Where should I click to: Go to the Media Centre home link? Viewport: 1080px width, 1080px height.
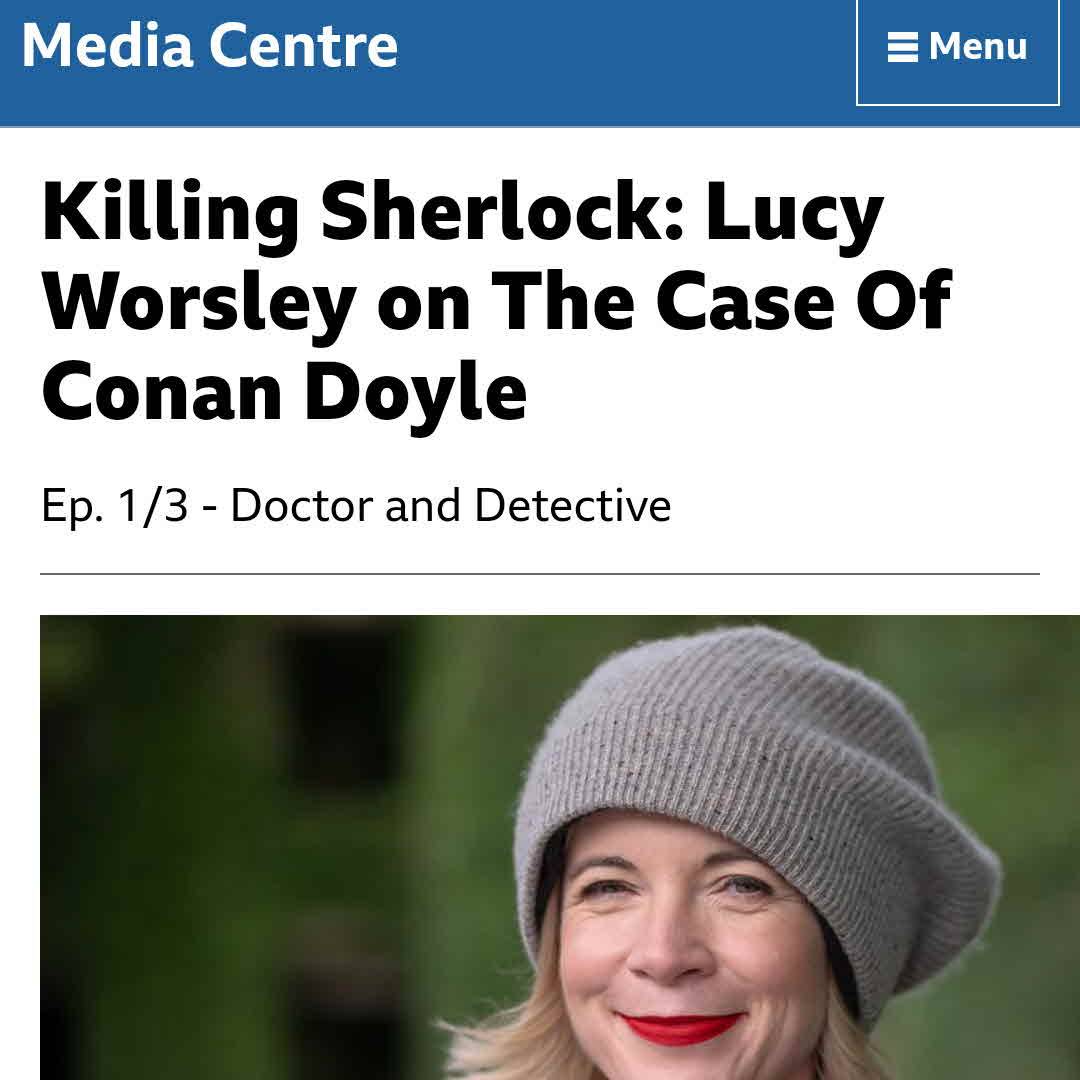click(x=210, y=45)
